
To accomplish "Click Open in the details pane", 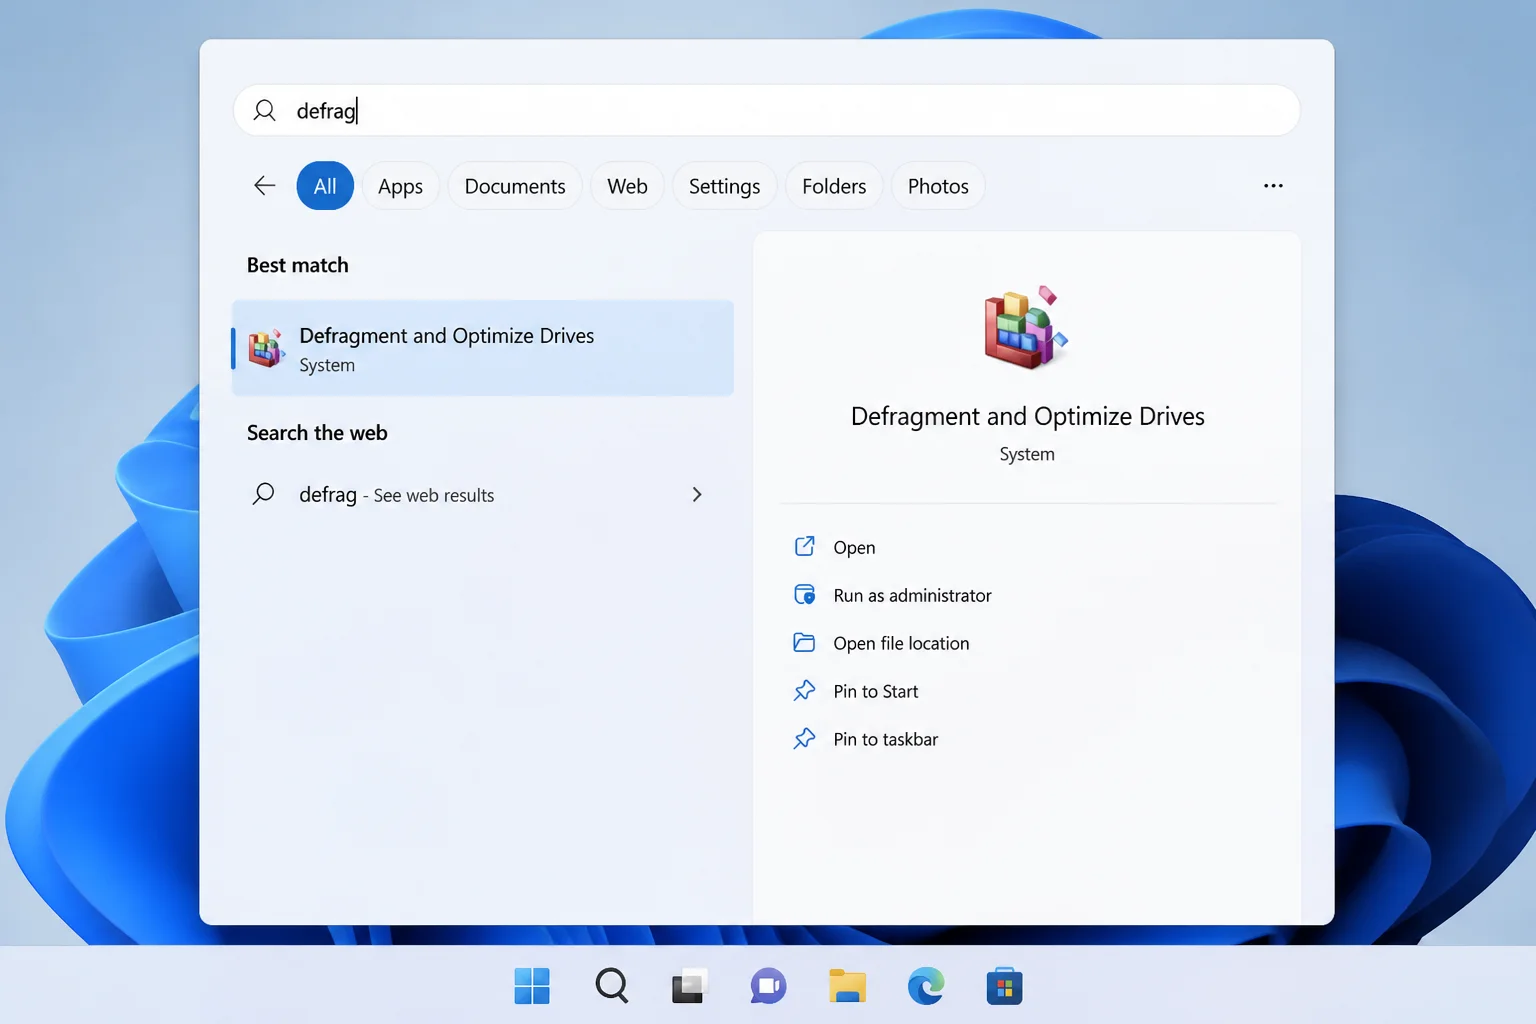I will click(854, 547).
